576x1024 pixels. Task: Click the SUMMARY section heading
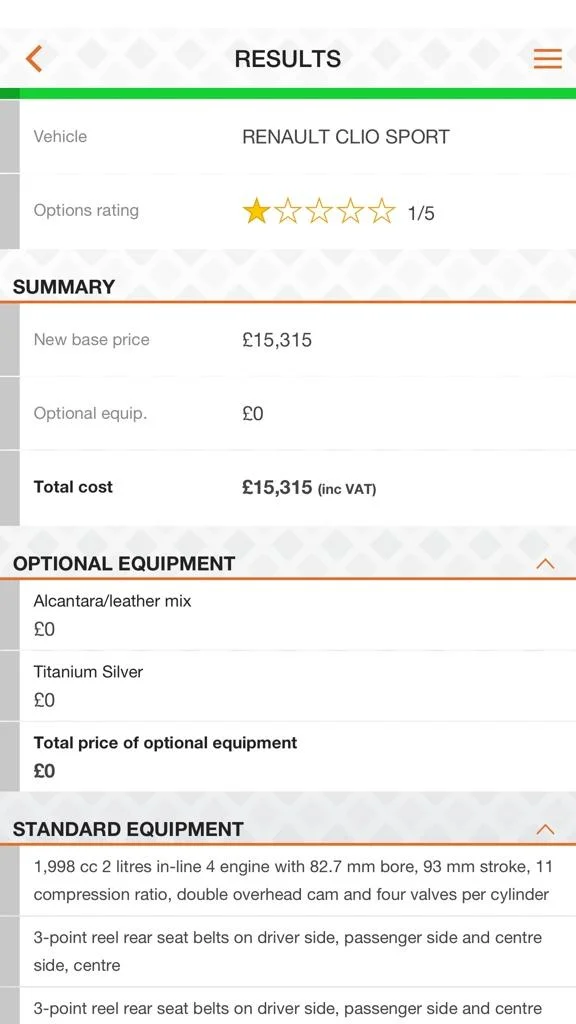[x=64, y=287]
